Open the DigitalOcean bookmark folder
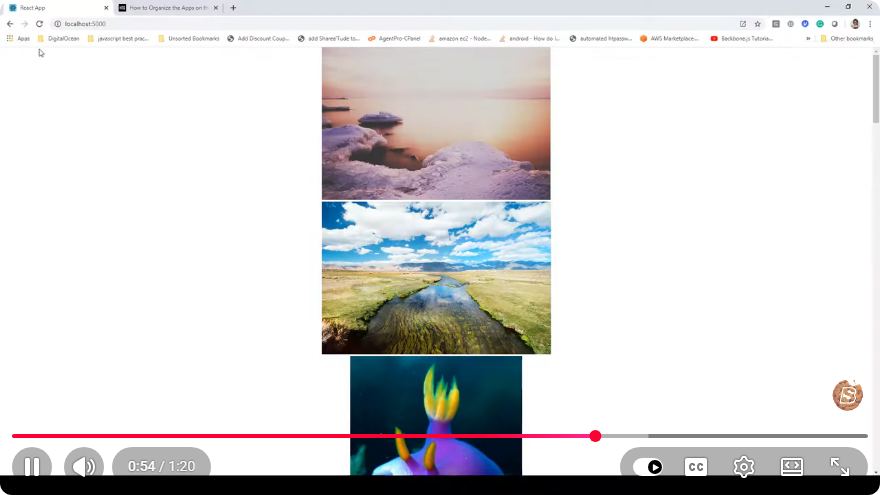This screenshot has width=880, height=495. point(58,38)
